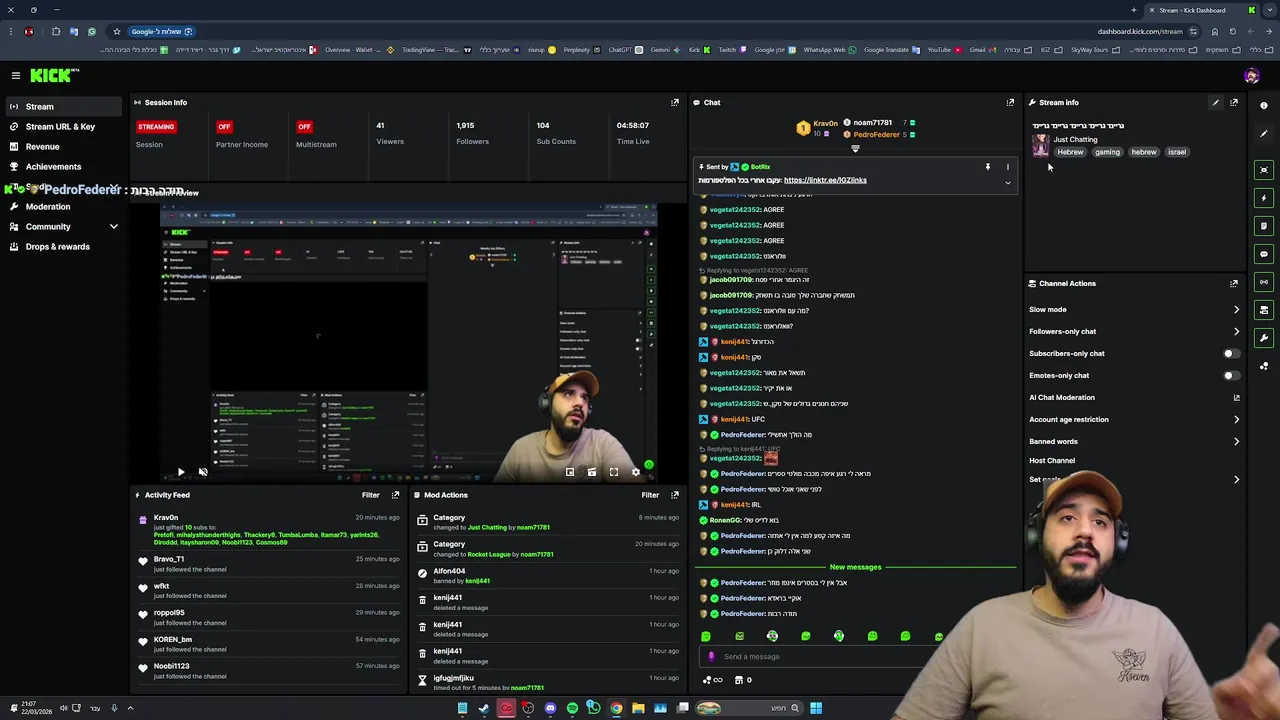Click KOREN_bm in the Activity Feed
The width and height of the screenshot is (1280, 720).
coord(173,640)
